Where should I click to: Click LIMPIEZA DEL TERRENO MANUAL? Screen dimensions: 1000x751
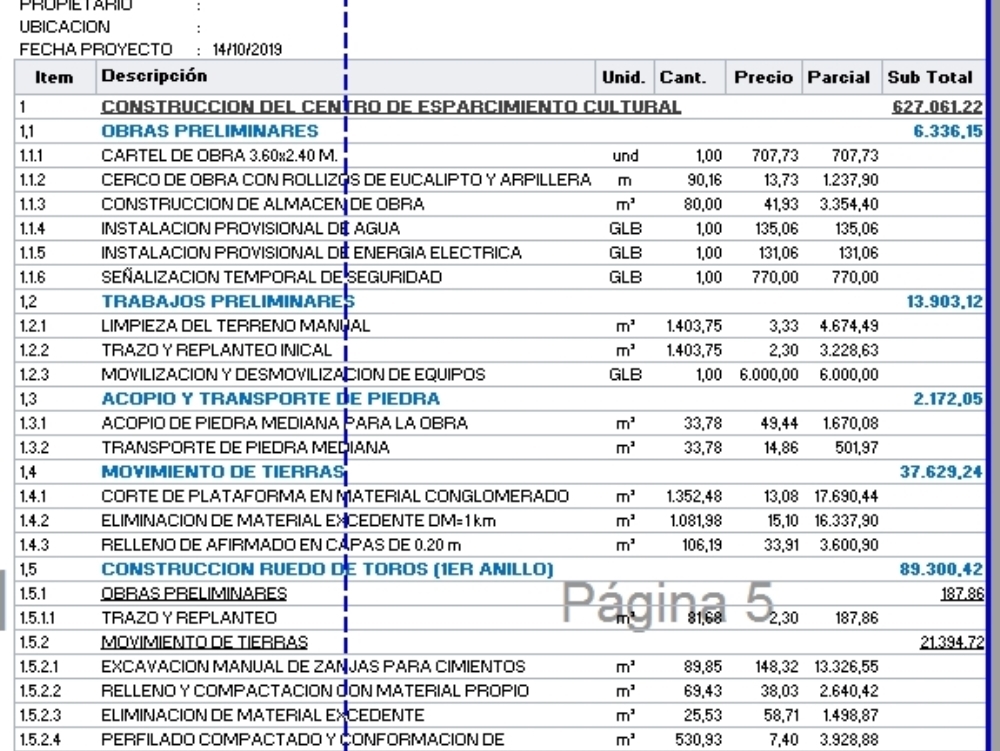coord(235,326)
